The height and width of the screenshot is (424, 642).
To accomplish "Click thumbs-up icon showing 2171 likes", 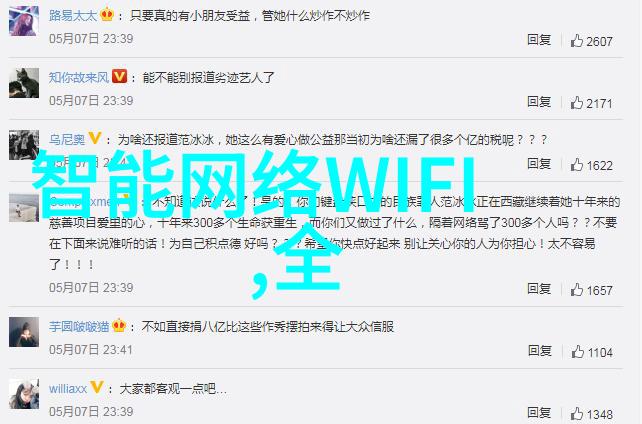I will (577, 102).
